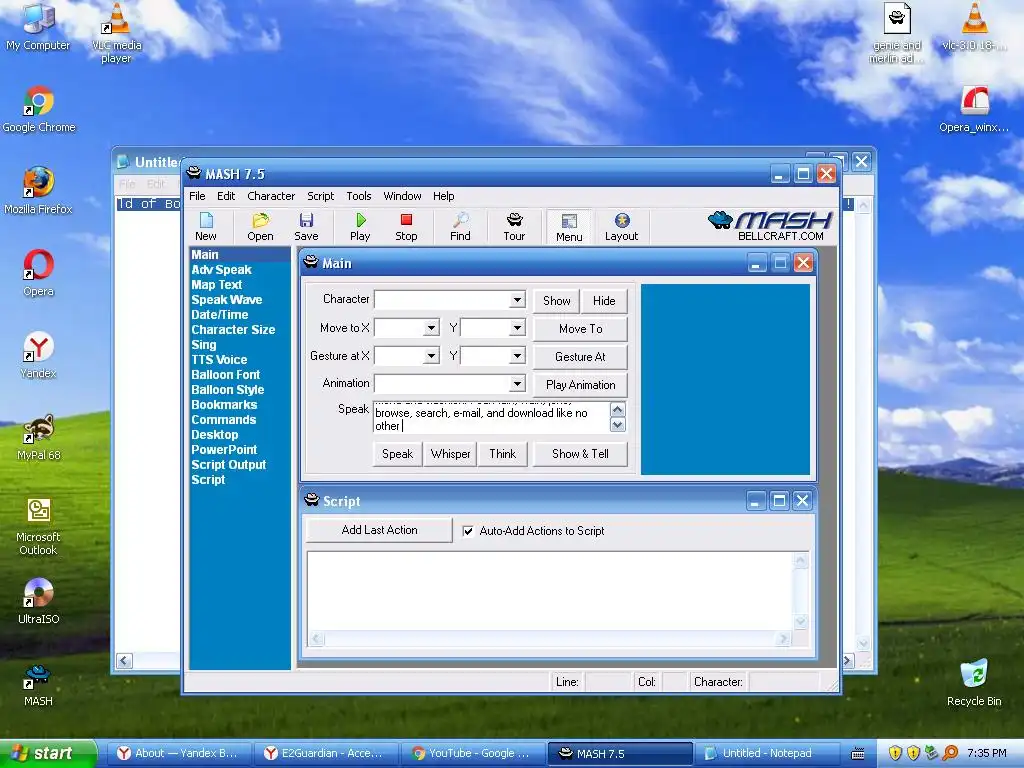Select the UltraISO desktop icon
The image size is (1024, 768).
tap(39, 601)
